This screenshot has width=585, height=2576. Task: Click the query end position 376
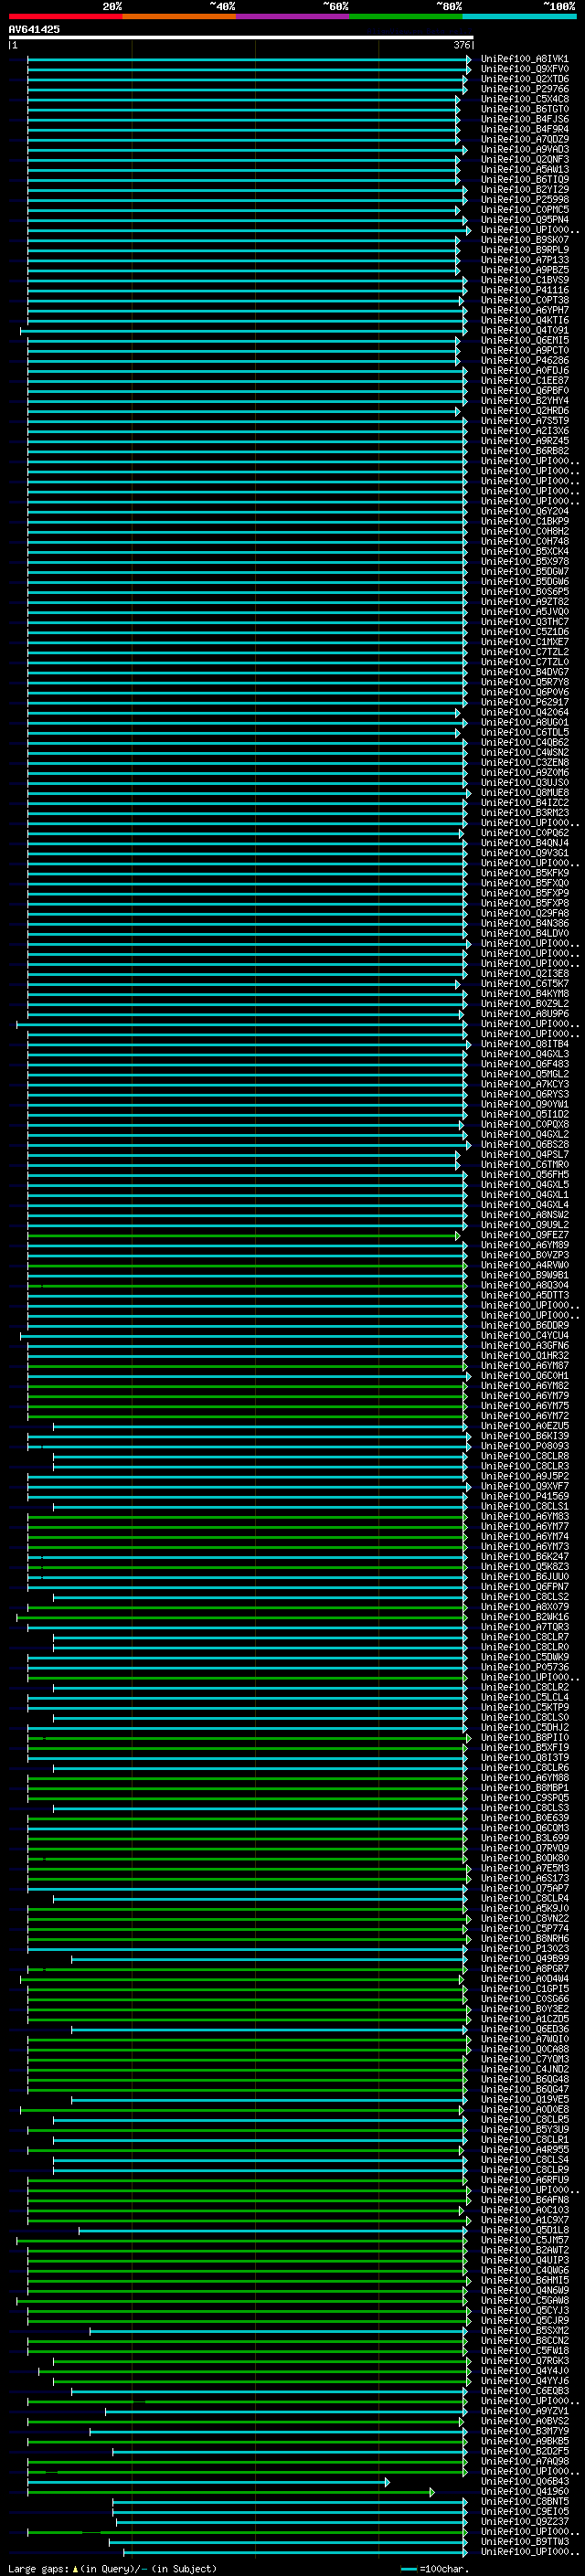pos(462,45)
